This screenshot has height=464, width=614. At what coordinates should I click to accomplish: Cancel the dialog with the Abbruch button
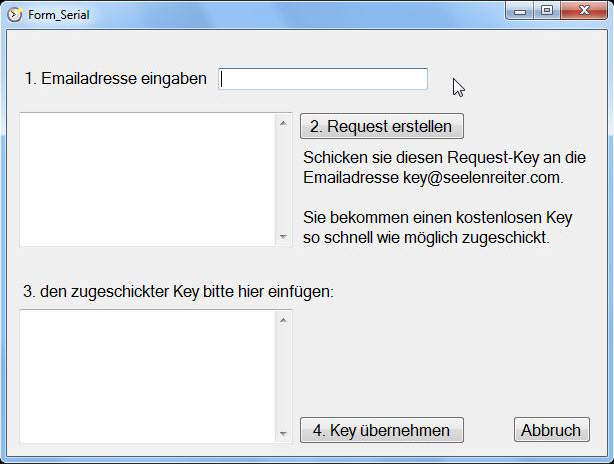[x=552, y=430]
